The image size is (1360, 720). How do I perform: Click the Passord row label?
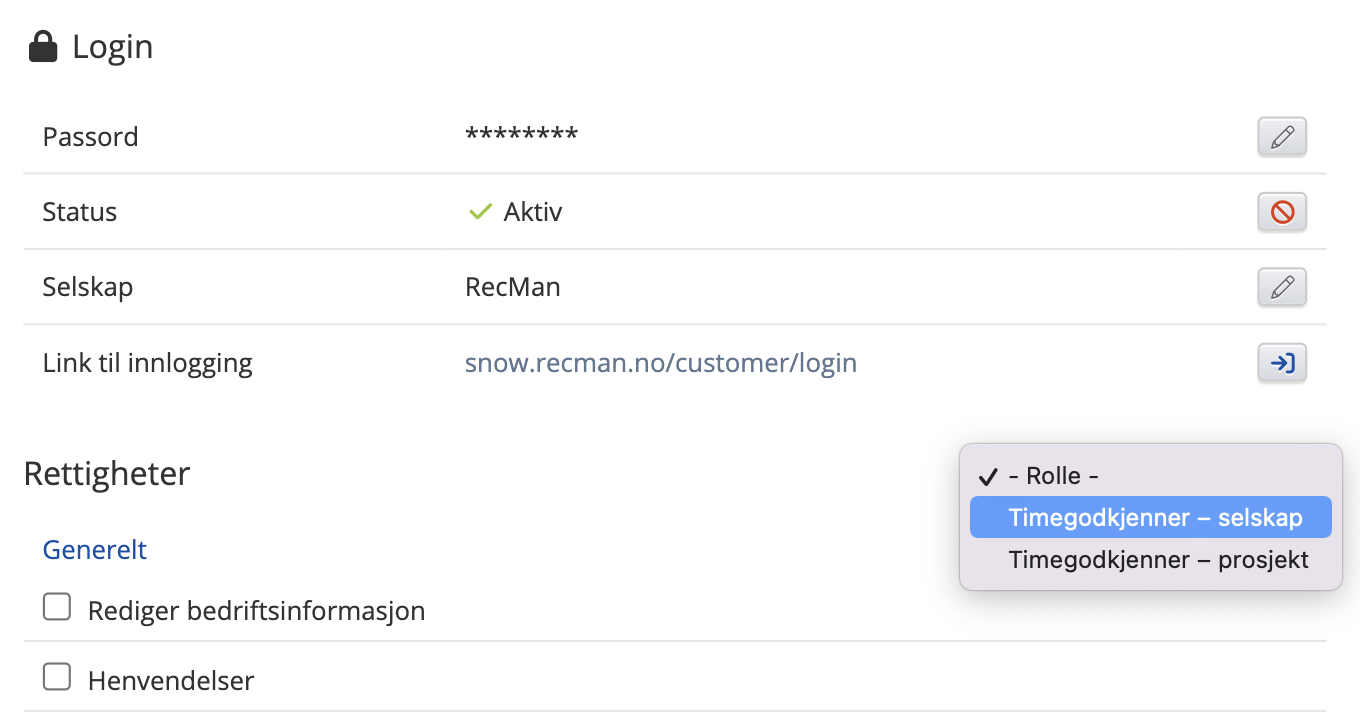click(x=90, y=137)
